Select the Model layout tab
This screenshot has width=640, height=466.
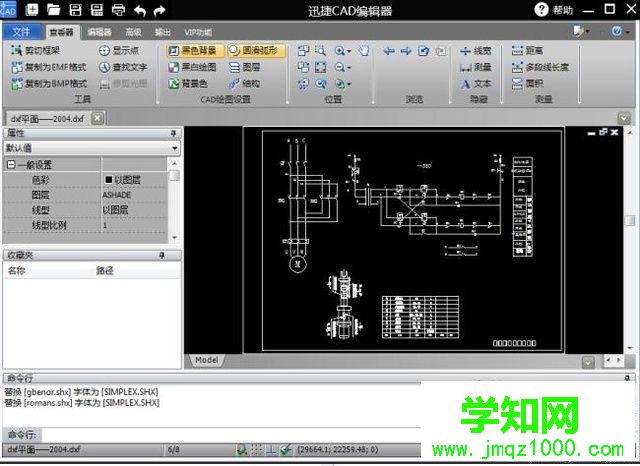(x=206, y=360)
